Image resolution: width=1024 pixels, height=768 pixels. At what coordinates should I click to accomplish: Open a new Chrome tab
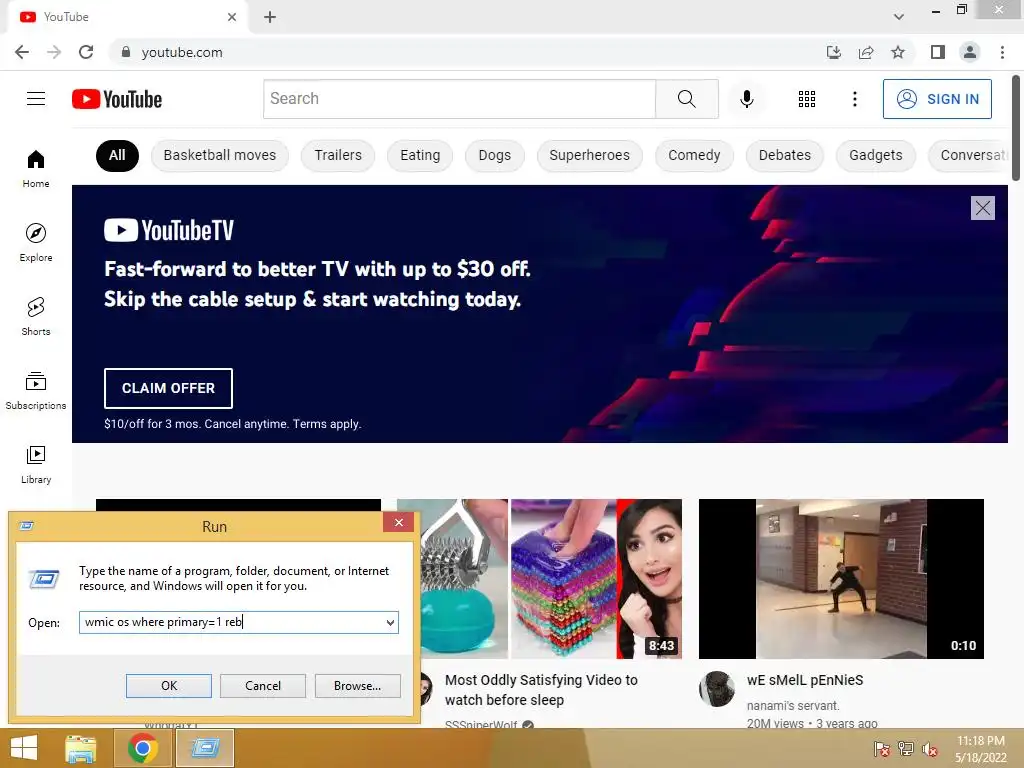270,17
